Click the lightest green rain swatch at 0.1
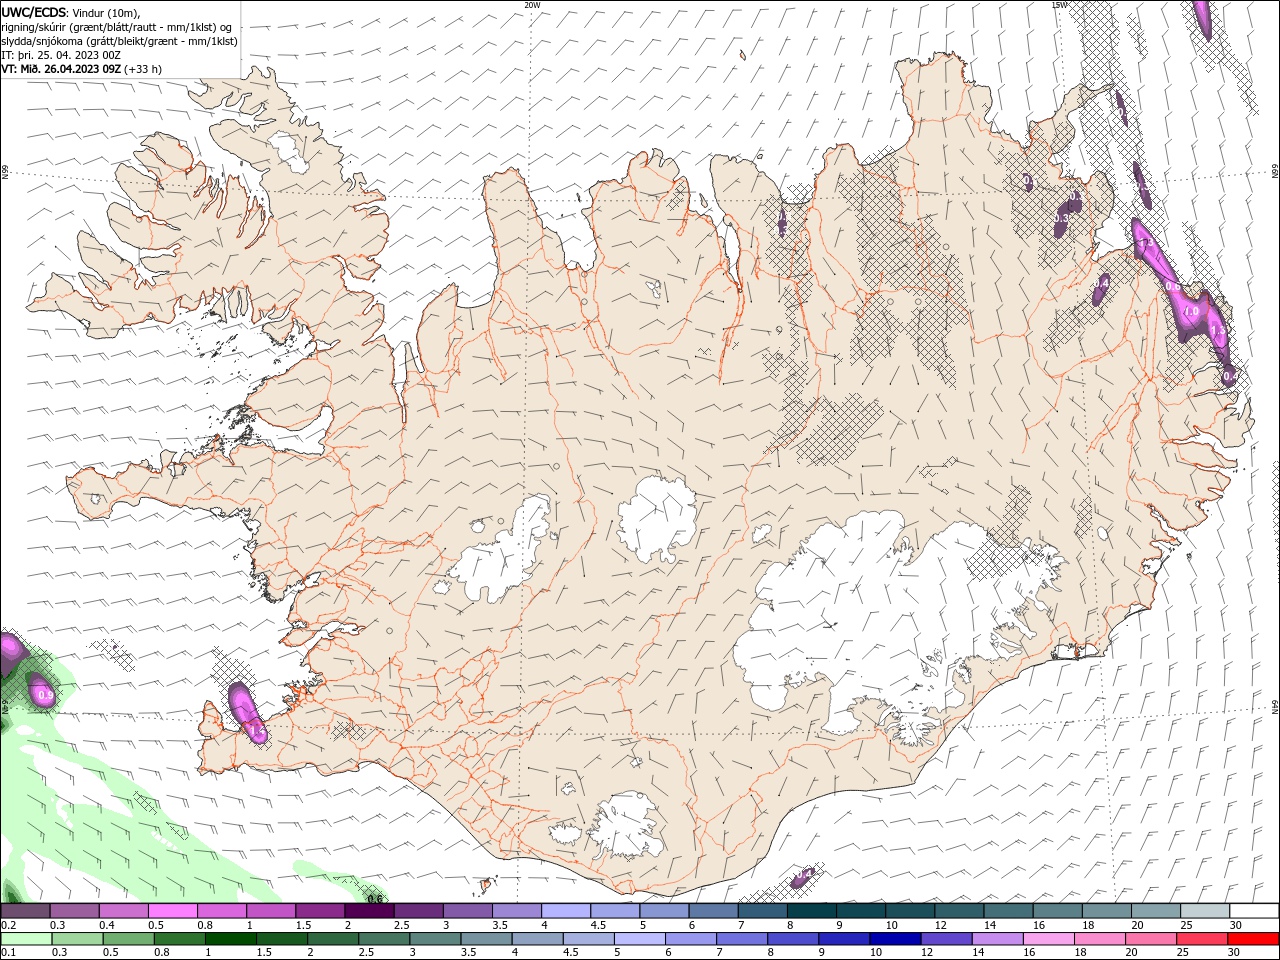 point(26,939)
